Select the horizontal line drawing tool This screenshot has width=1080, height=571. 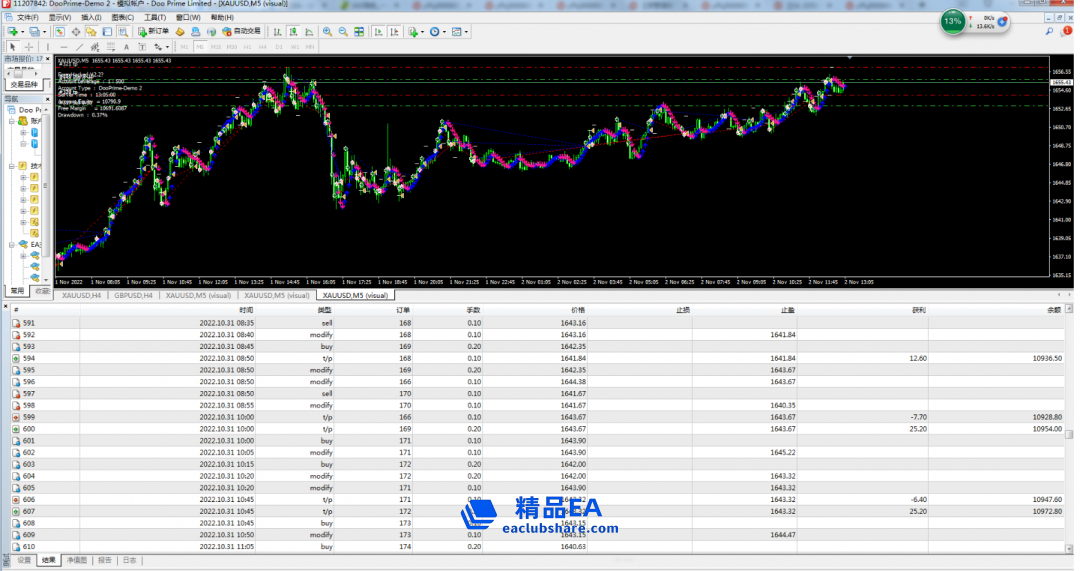pos(63,47)
